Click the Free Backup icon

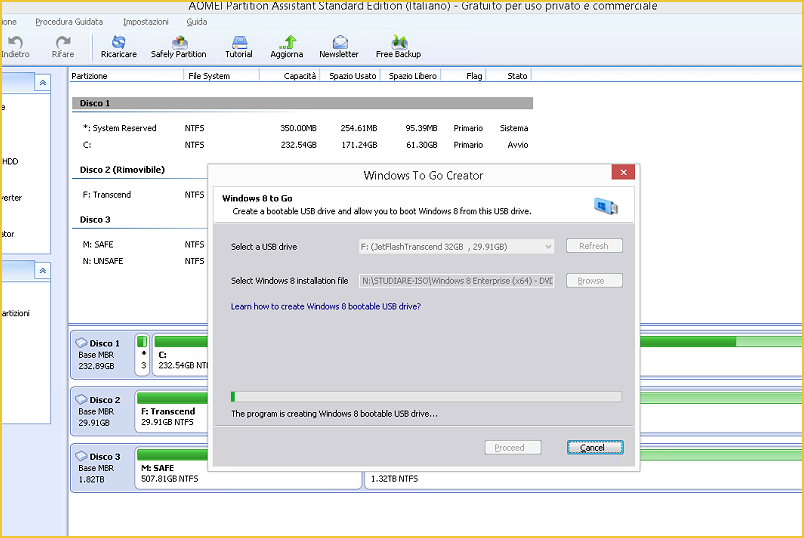pos(399,42)
